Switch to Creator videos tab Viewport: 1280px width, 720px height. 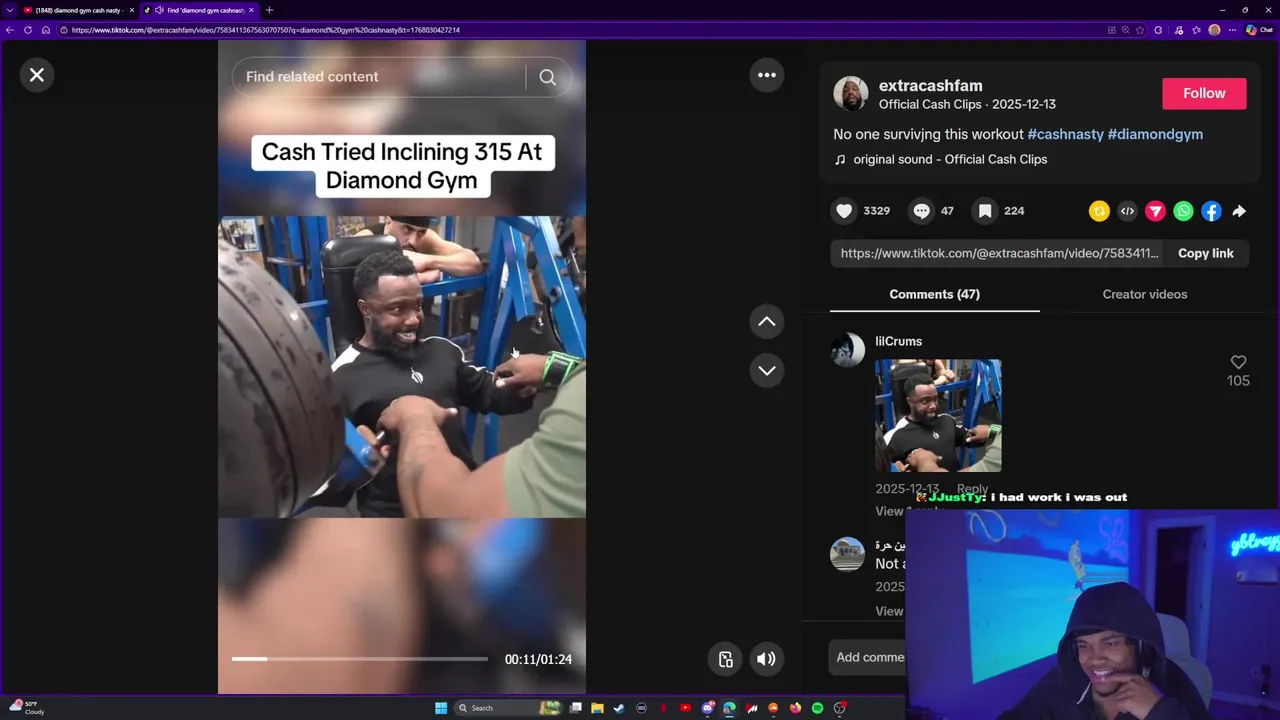(x=1145, y=294)
